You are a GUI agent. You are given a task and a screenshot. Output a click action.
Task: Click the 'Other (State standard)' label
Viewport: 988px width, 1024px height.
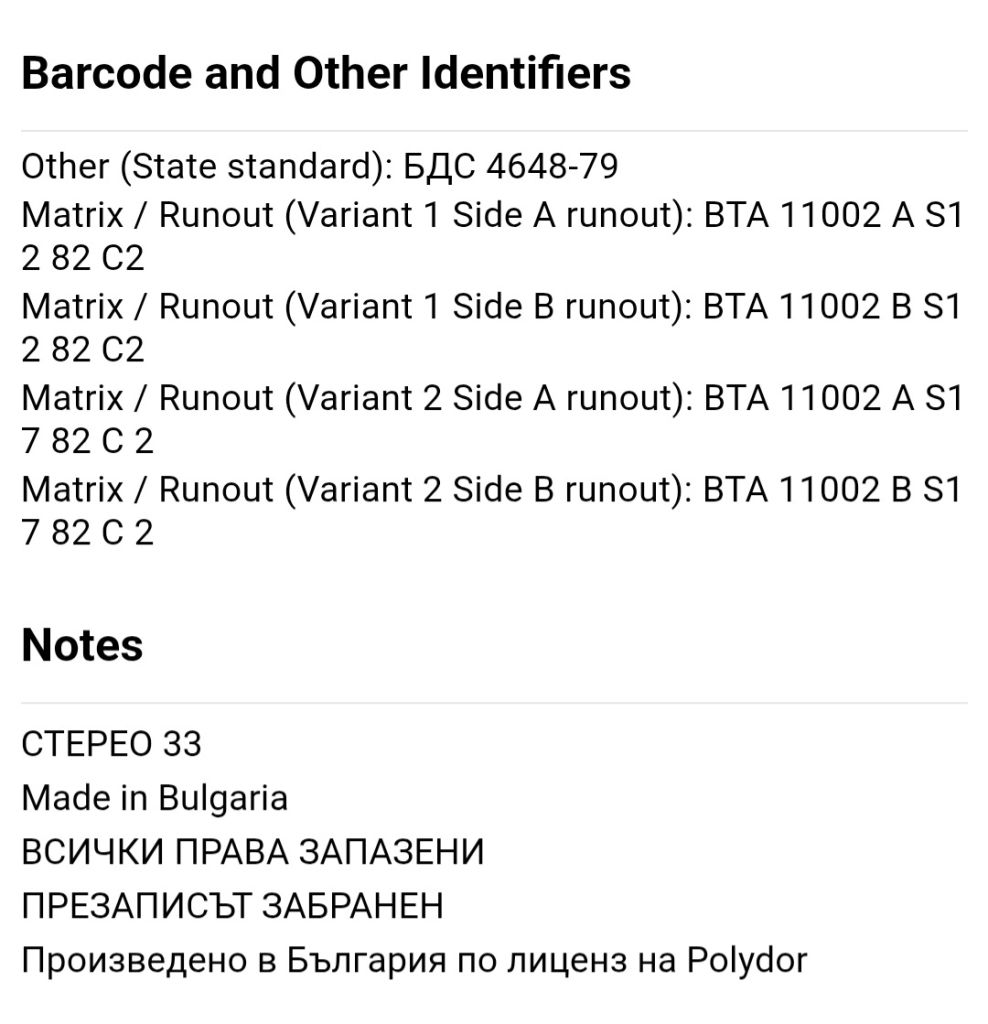click(x=207, y=166)
